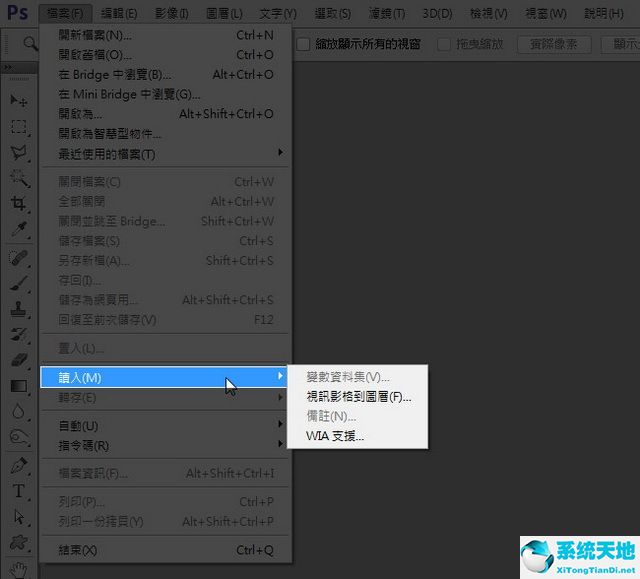Select the Rectangular Marquee tool
This screenshot has width=640, height=579.
[x=18, y=127]
